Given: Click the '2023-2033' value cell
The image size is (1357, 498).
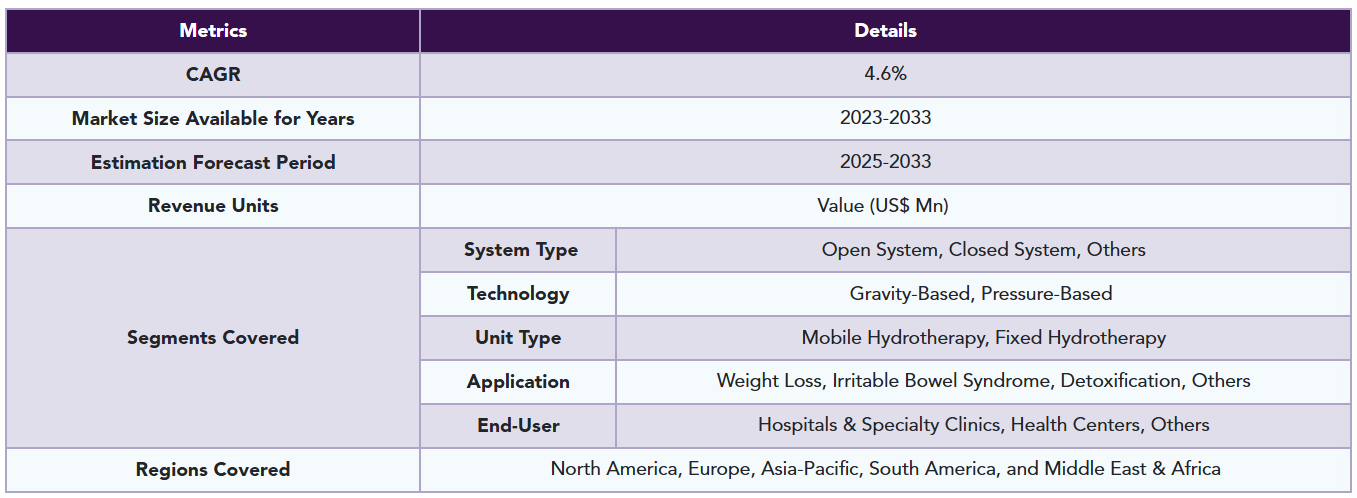Looking at the screenshot, I should (885, 118).
